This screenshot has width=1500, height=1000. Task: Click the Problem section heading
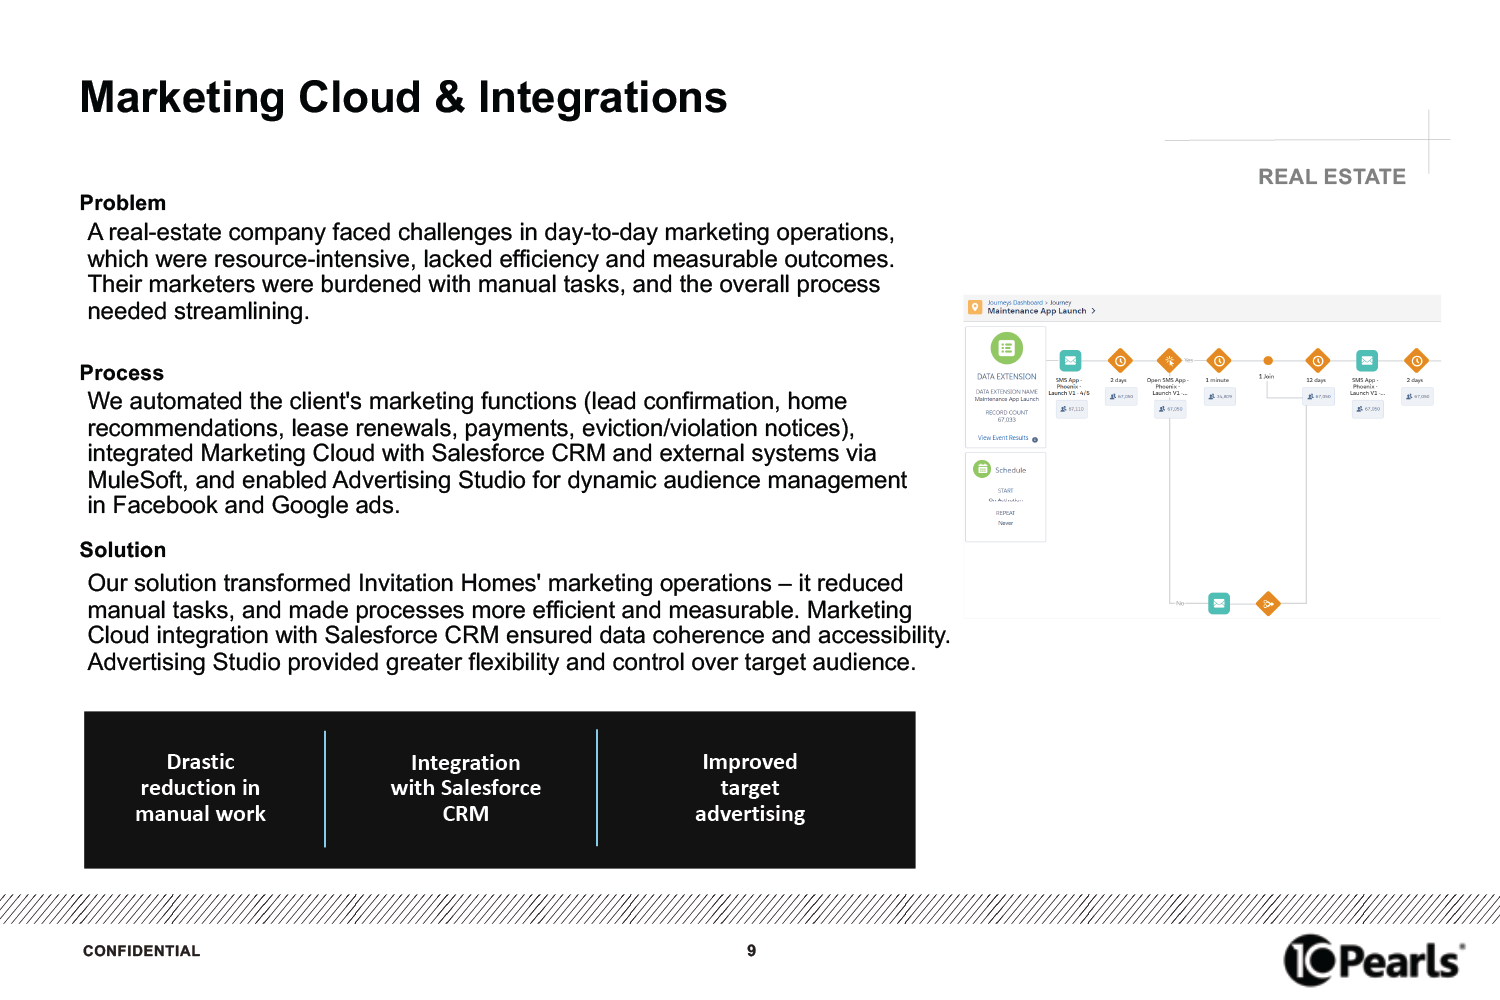[x=123, y=203]
